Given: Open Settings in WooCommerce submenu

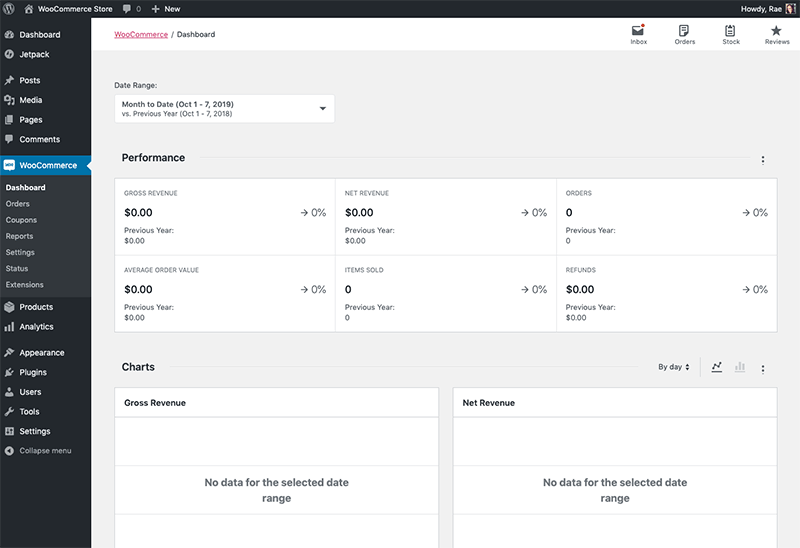Looking at the screenshot, I should click(20, 252).
